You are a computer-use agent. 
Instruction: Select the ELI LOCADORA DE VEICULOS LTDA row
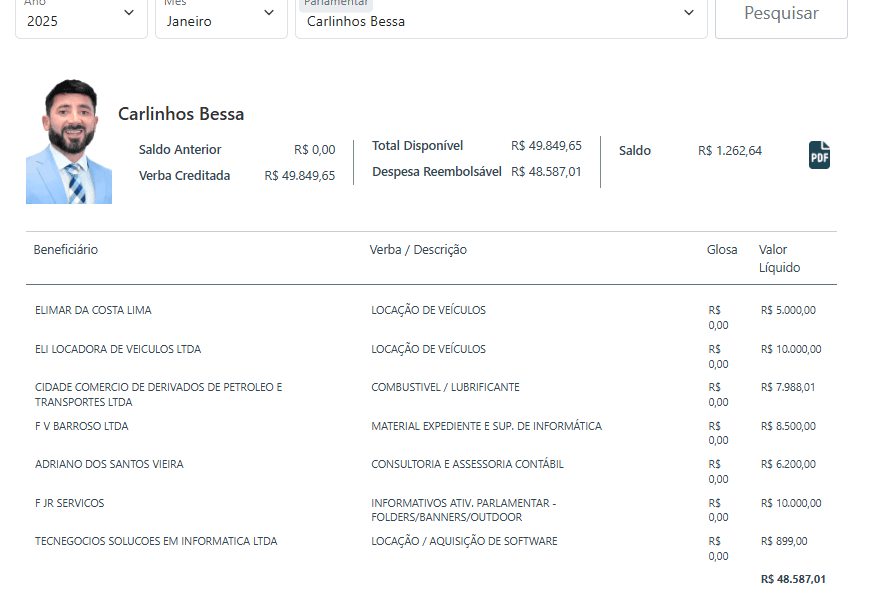coord(118,350)
